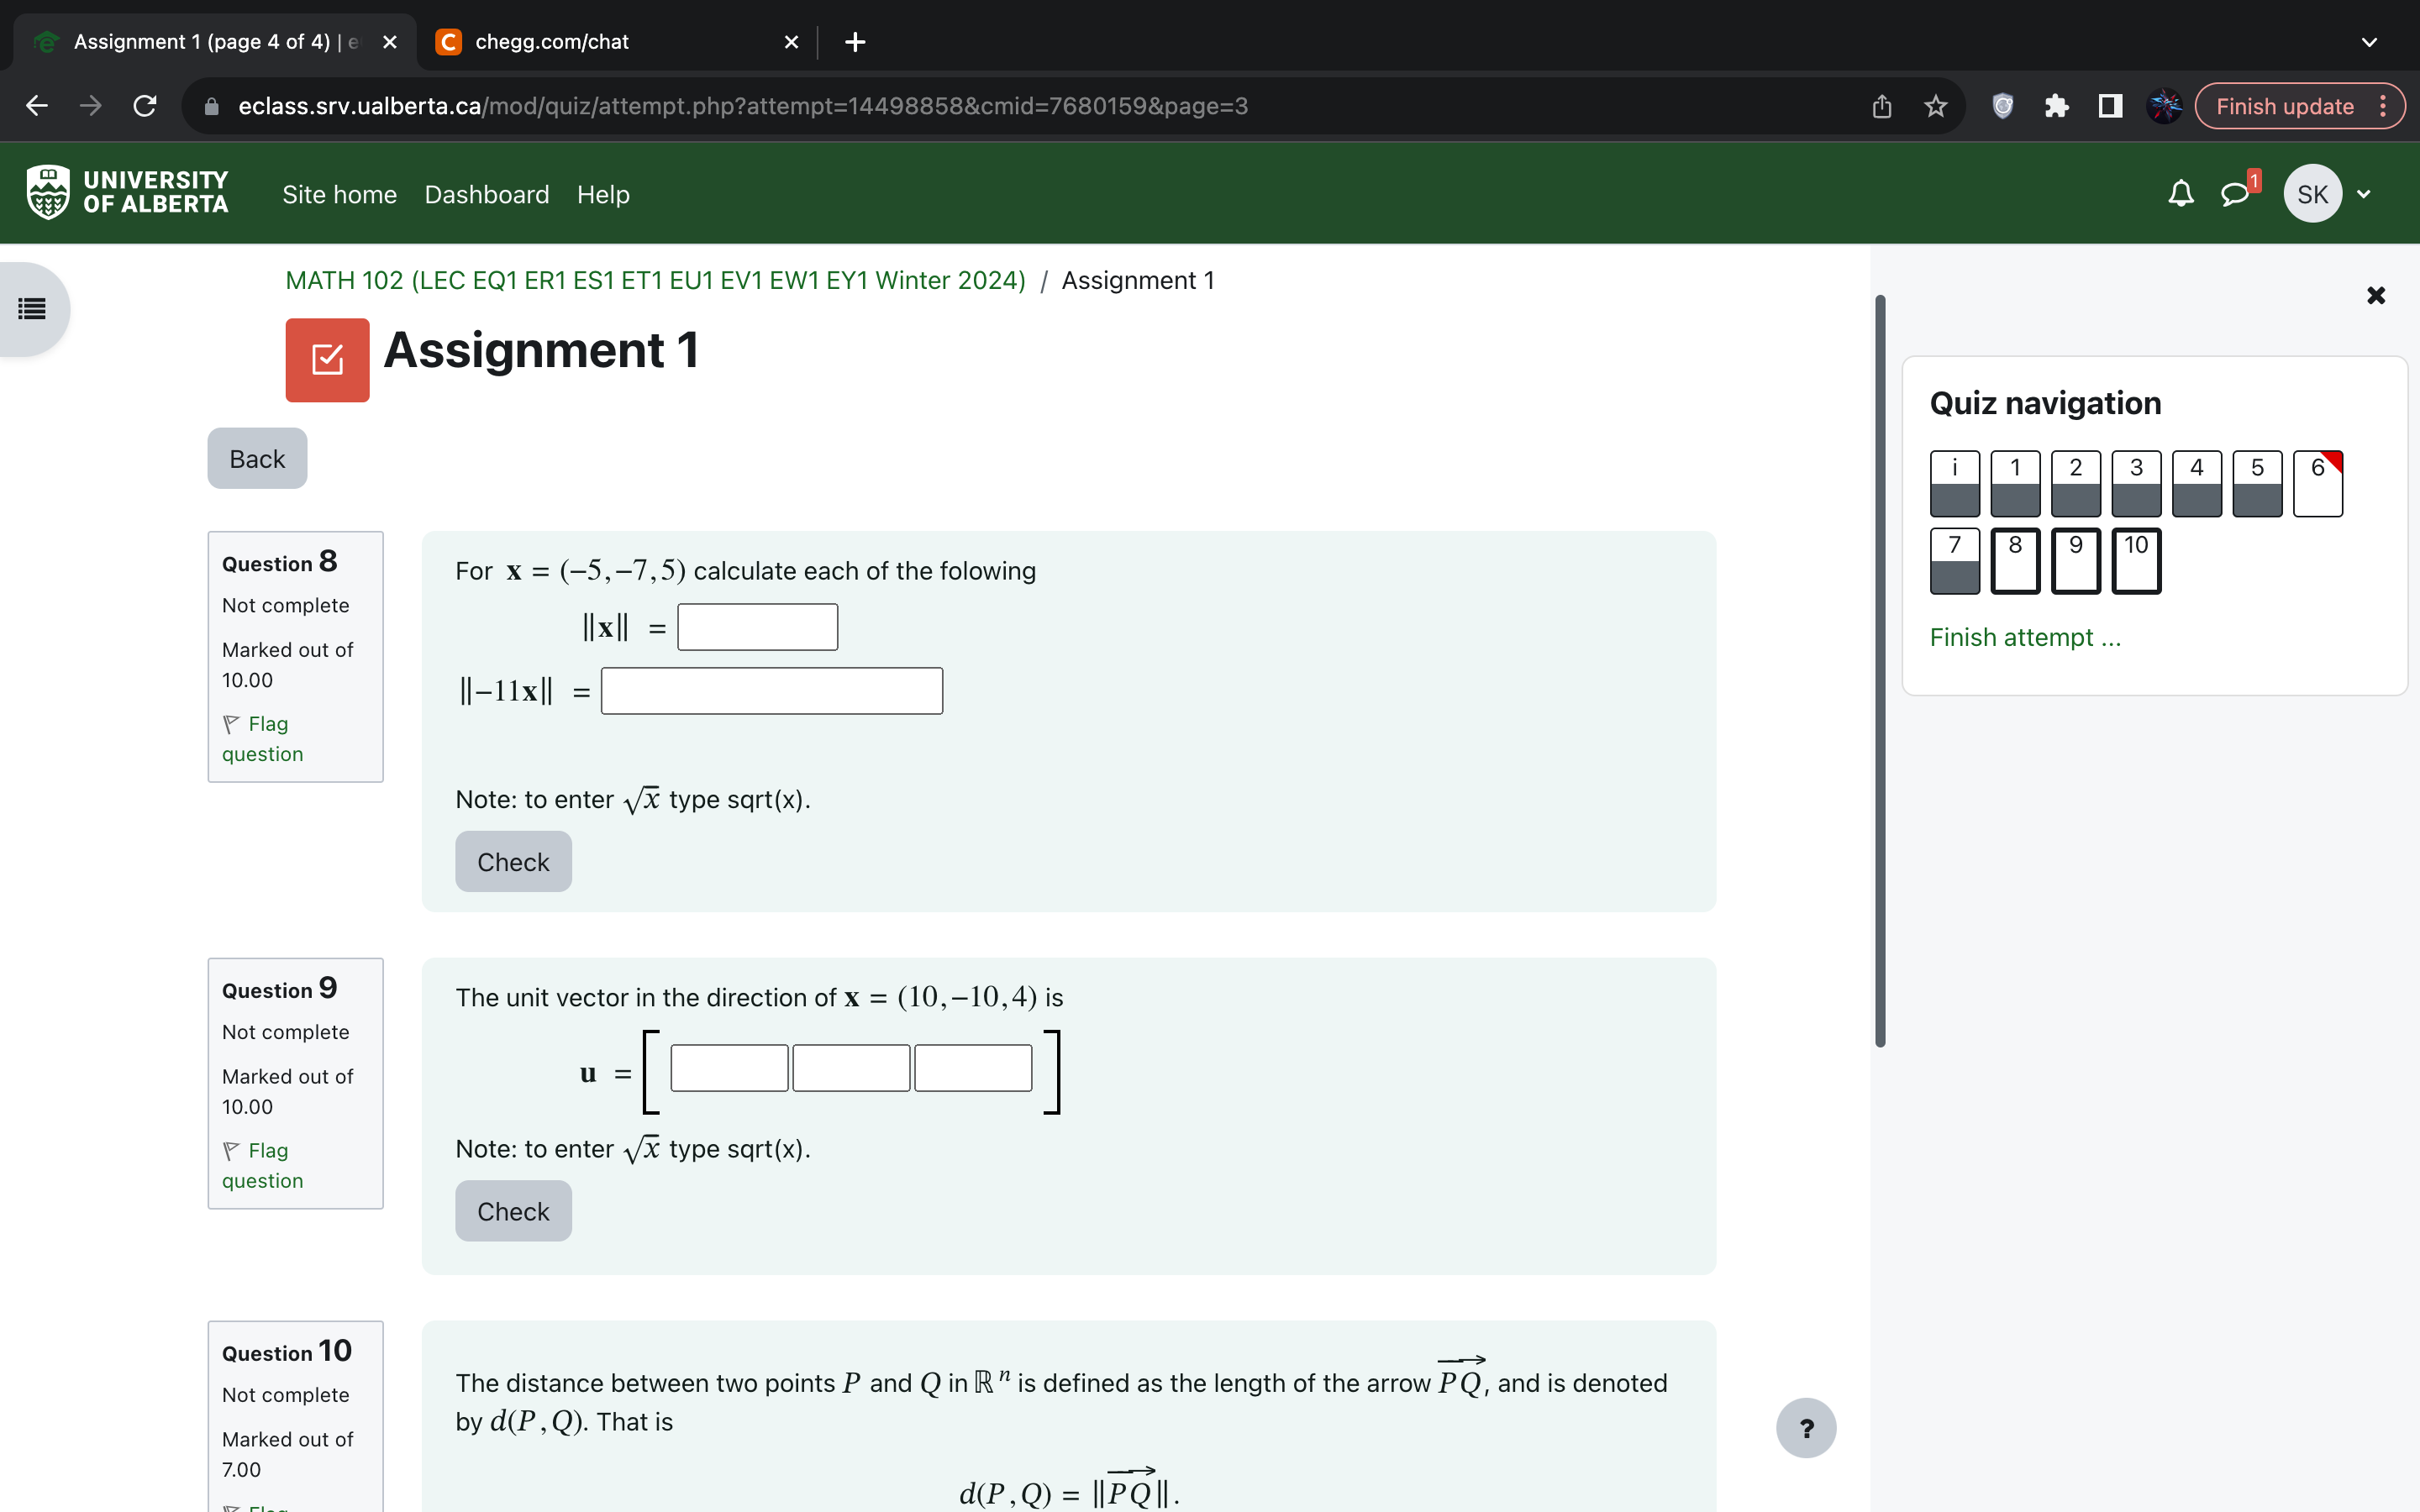Click the floating help question mark button
The image size is (2420, 1512).
(1805, 1427)
